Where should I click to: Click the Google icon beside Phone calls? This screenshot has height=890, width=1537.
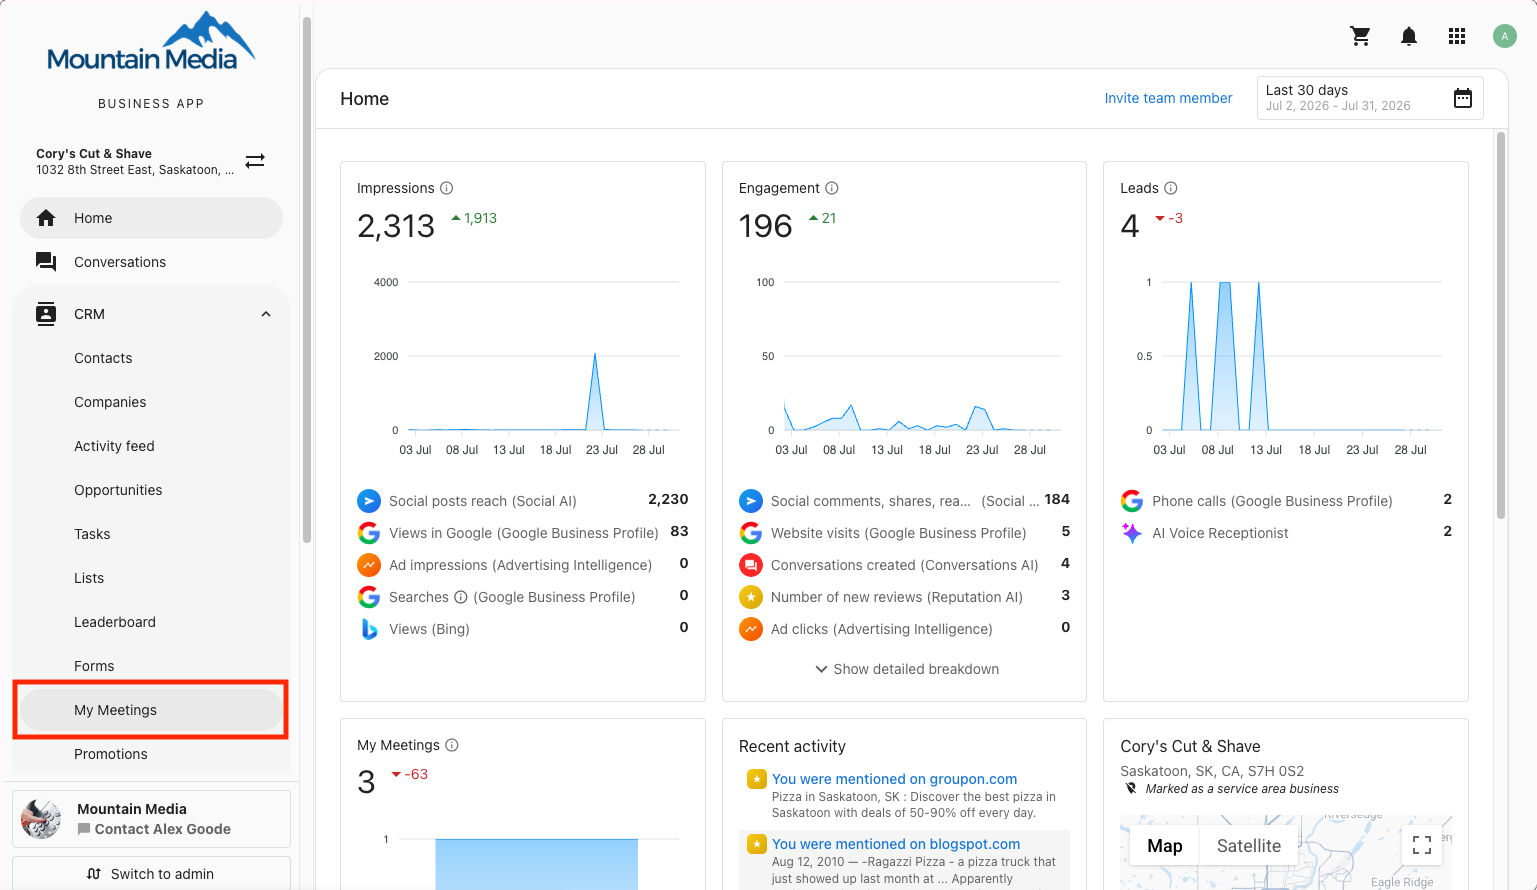[1132, 501]
